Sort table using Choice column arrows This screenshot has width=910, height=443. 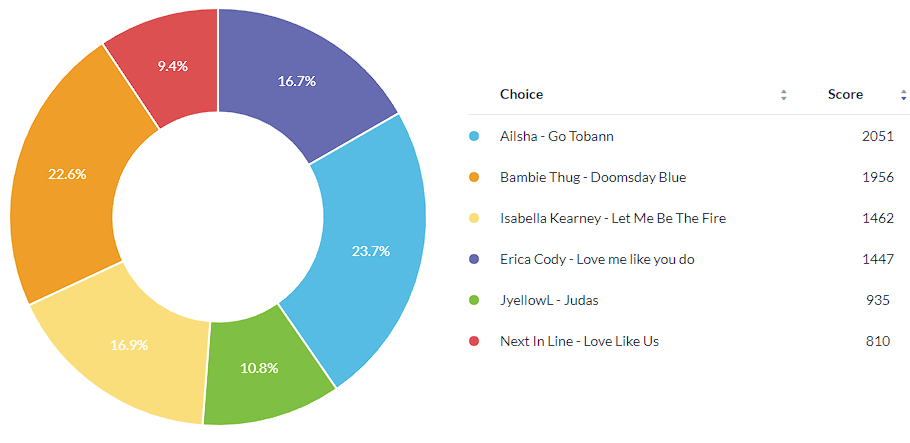coord(784,95)
